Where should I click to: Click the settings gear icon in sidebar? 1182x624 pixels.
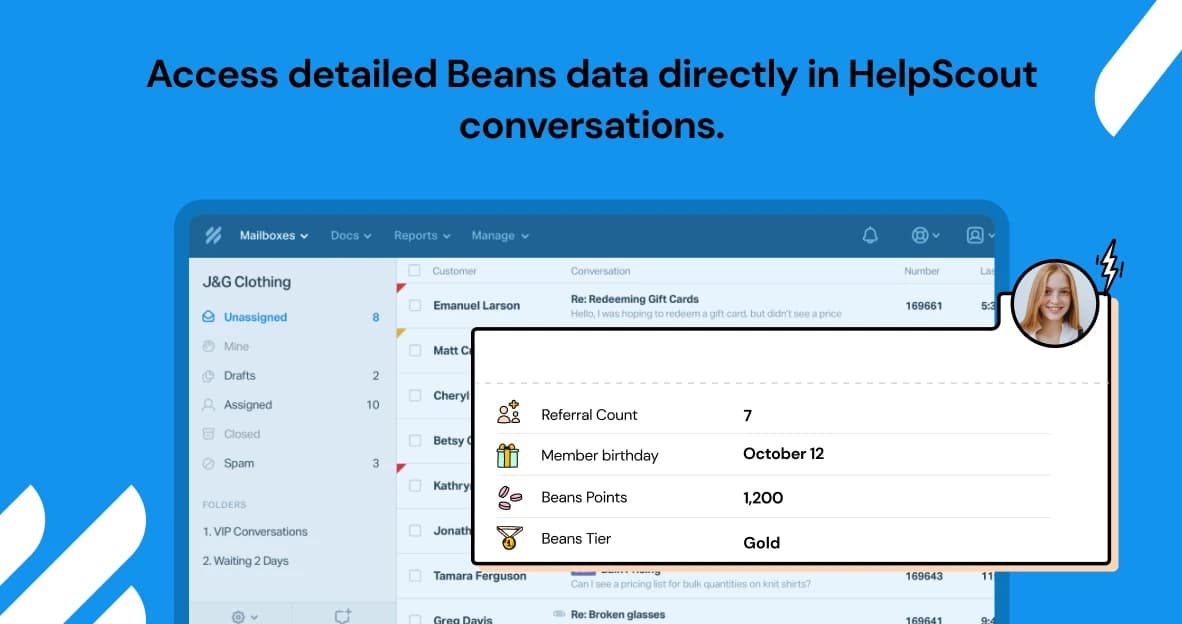[239, 616]
